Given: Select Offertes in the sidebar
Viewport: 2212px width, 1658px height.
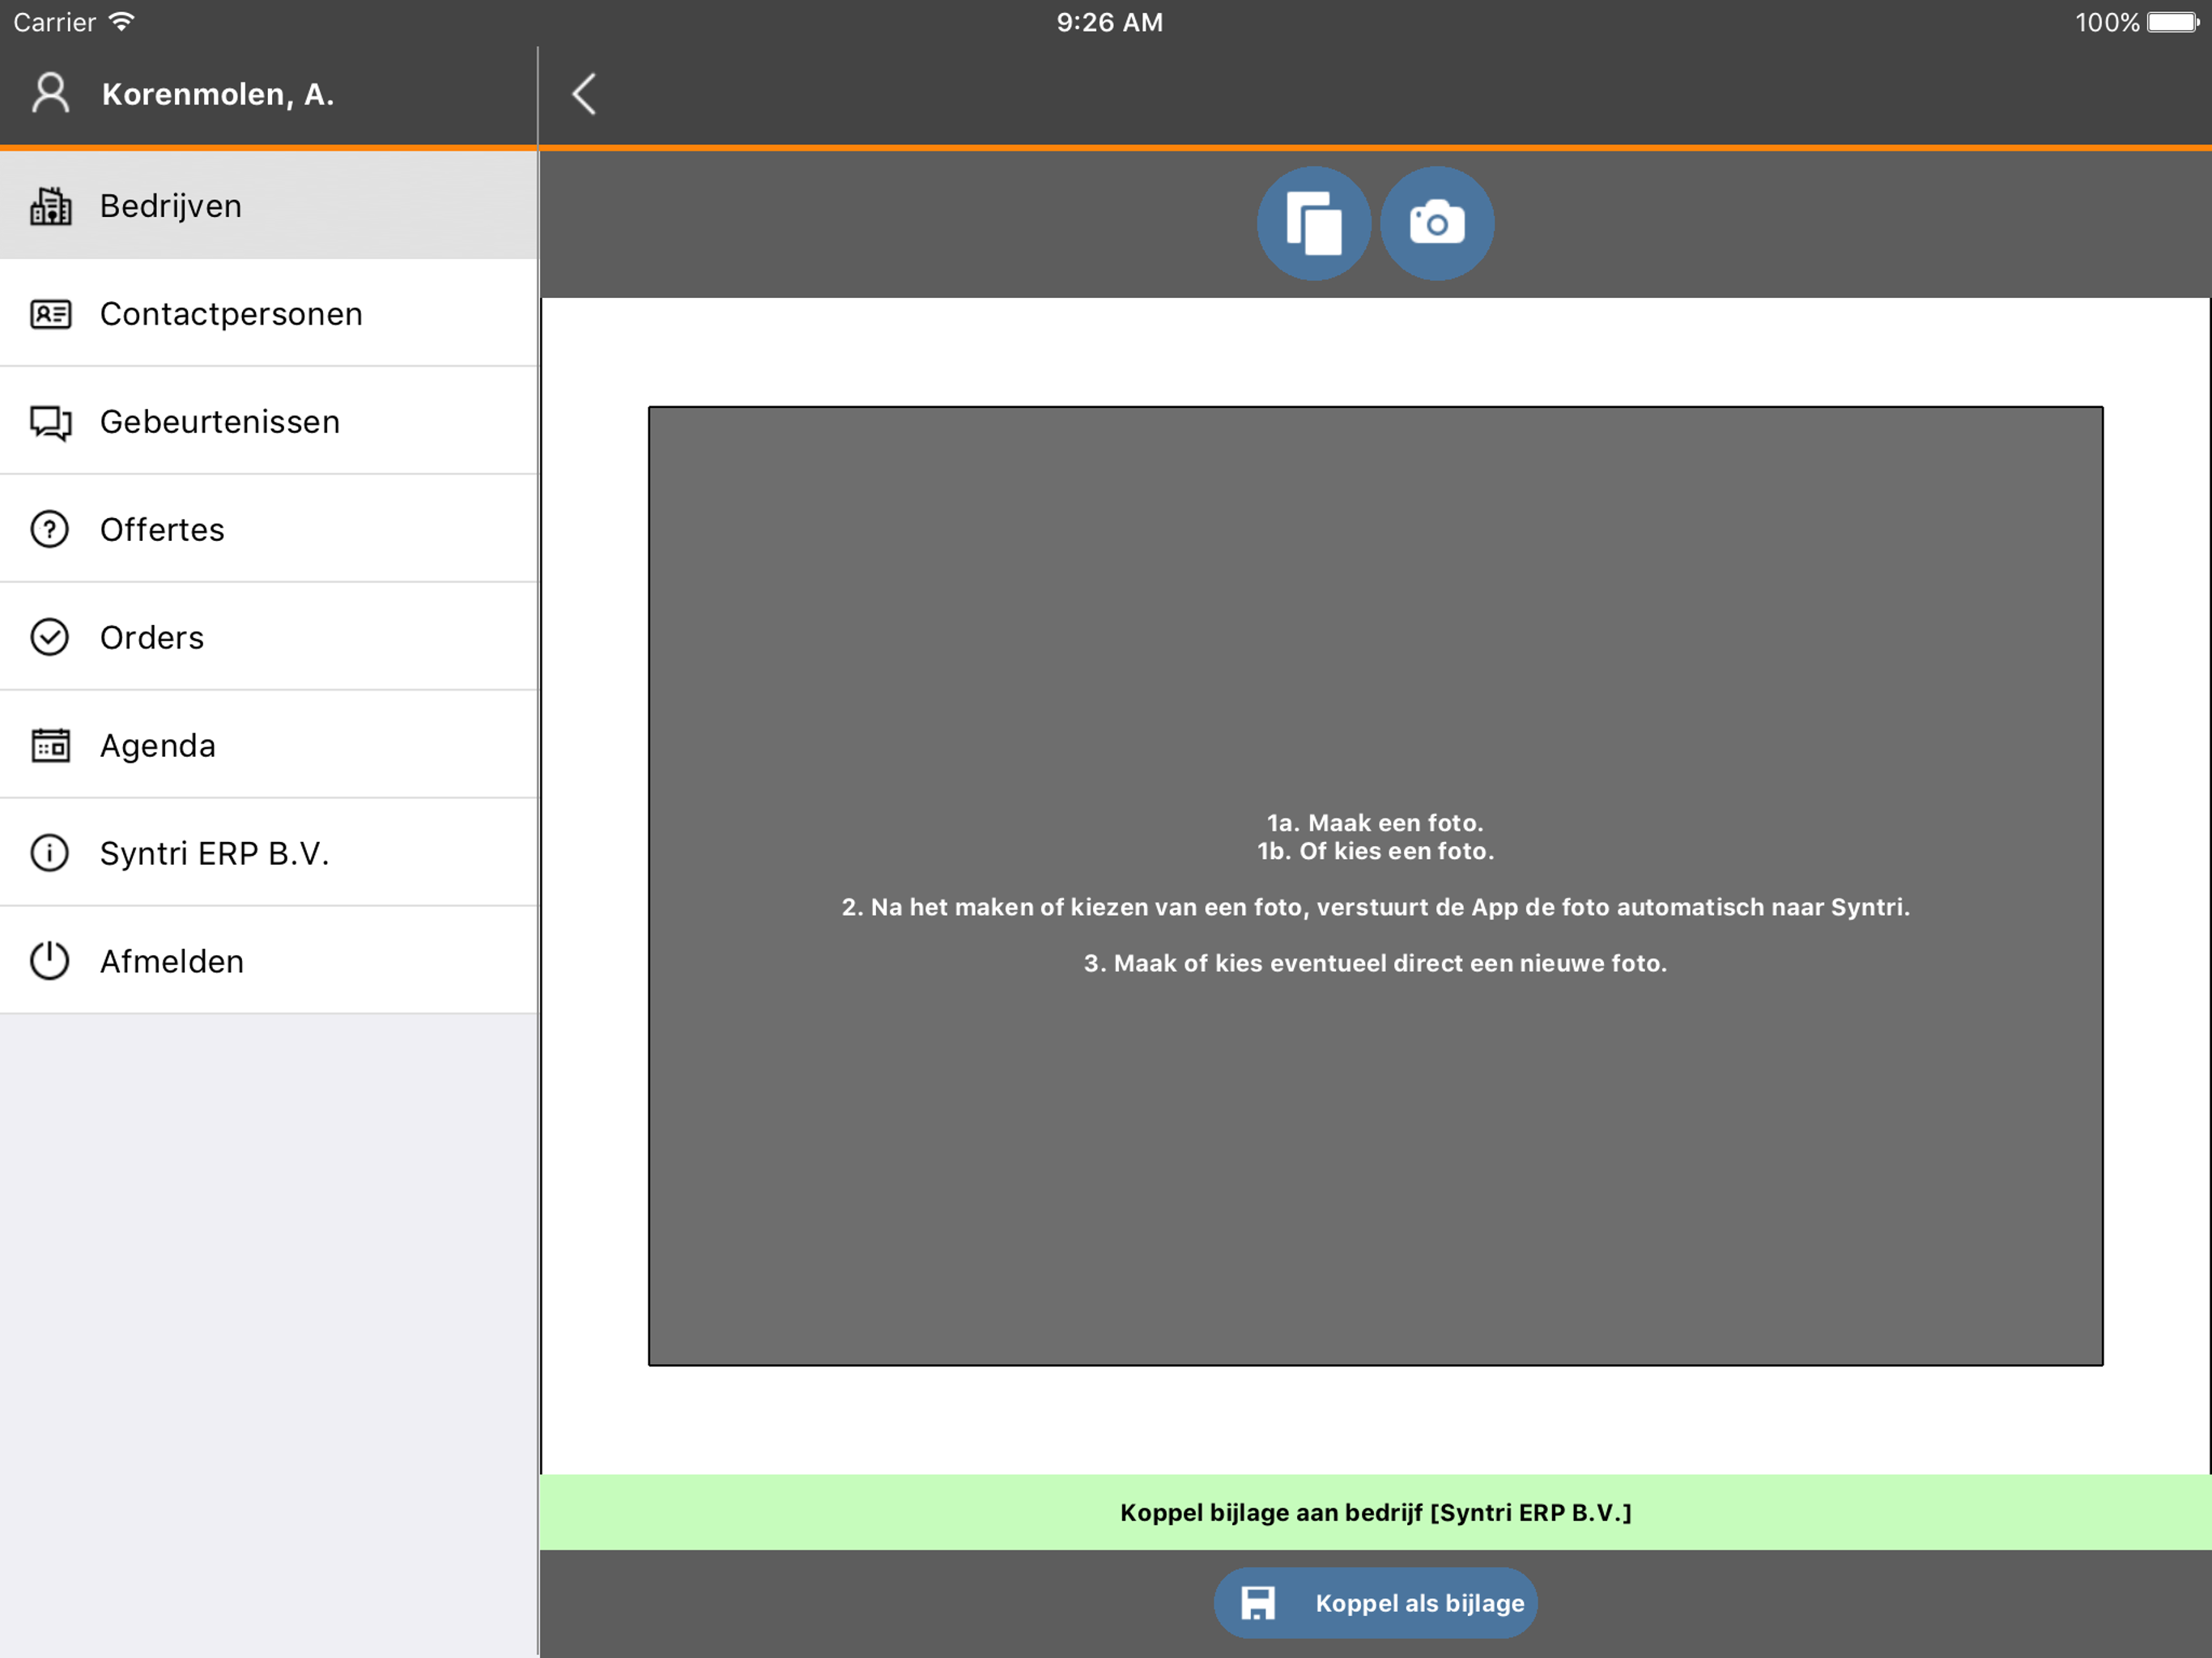Looking at the screenshot, I should pyautogui.click(x=269, y=529).
